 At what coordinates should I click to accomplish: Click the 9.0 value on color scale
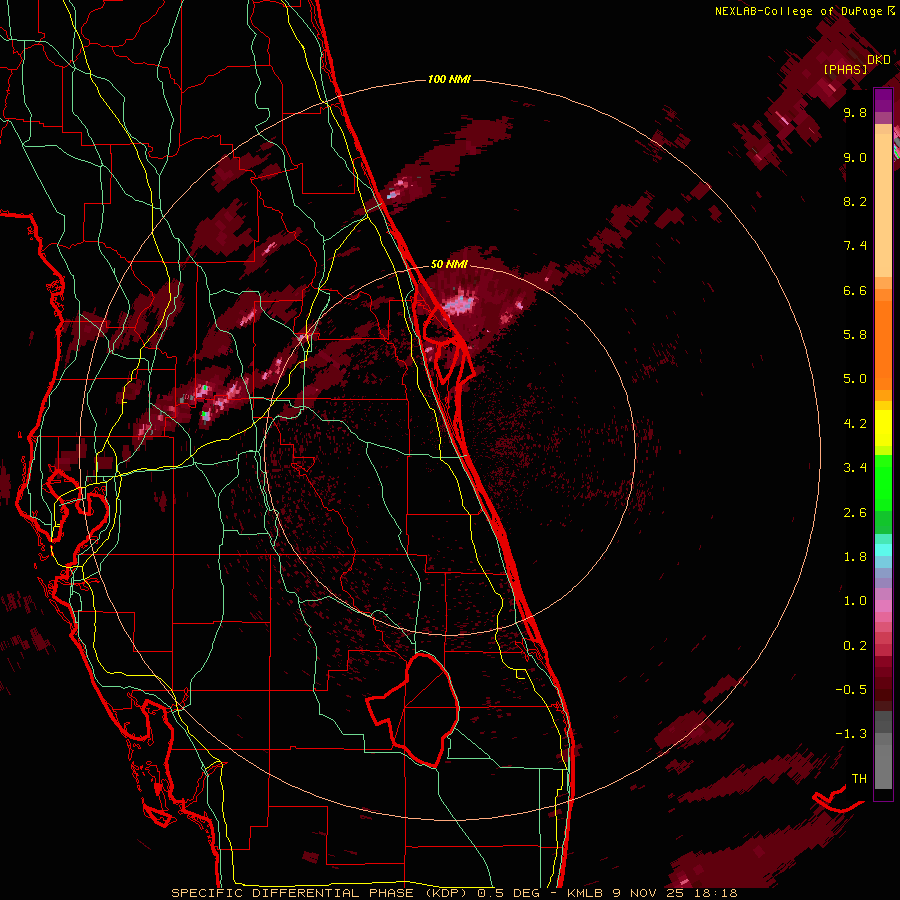tap(855, 158)
